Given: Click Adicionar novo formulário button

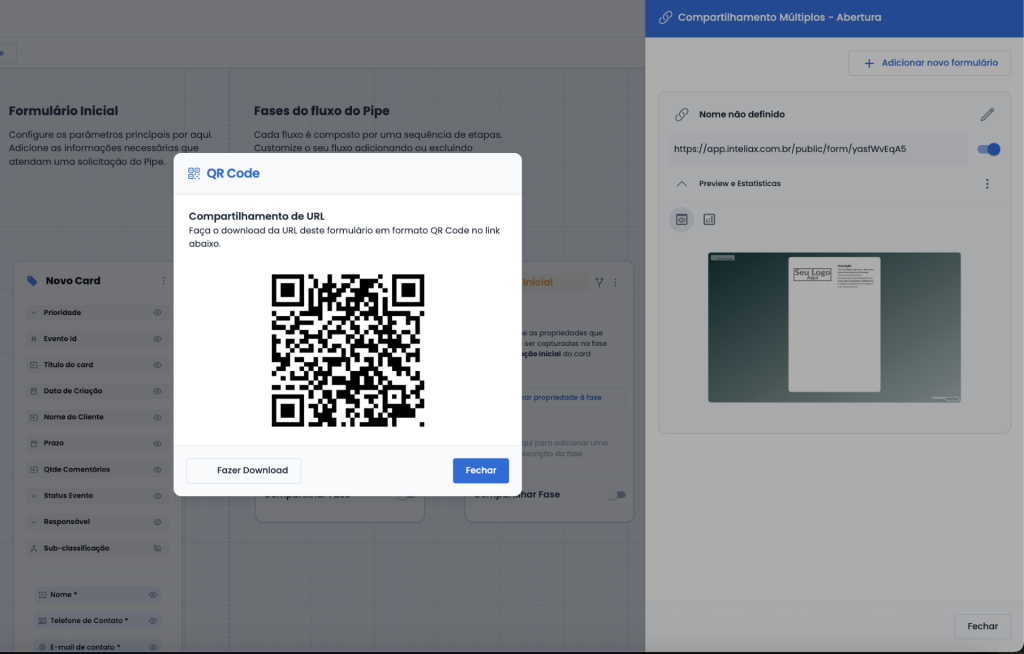Looking at the screenshot, I should (x=929, y=63).
